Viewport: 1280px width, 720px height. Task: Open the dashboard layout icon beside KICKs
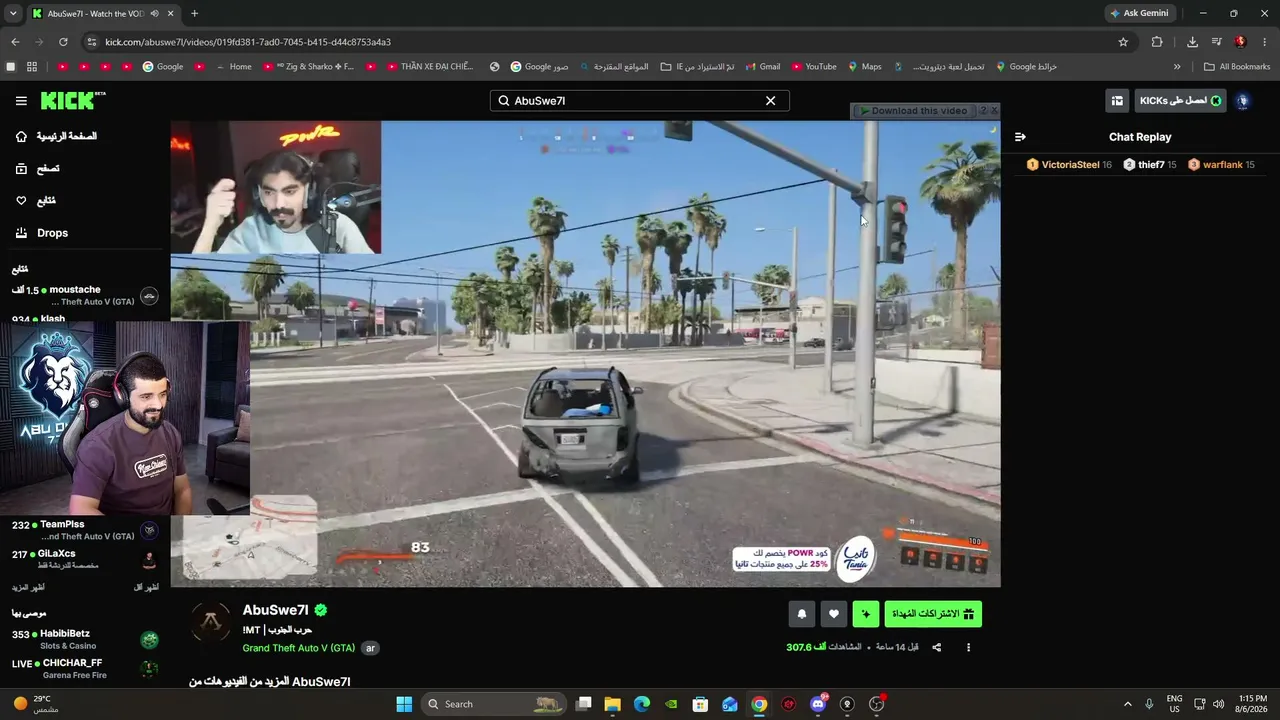(x=1117, y=101)
